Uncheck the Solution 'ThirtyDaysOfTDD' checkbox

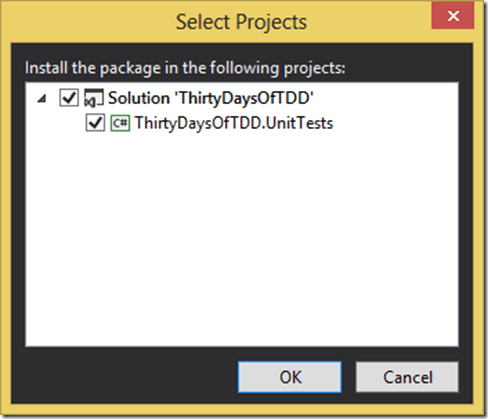tap(69, 98)
